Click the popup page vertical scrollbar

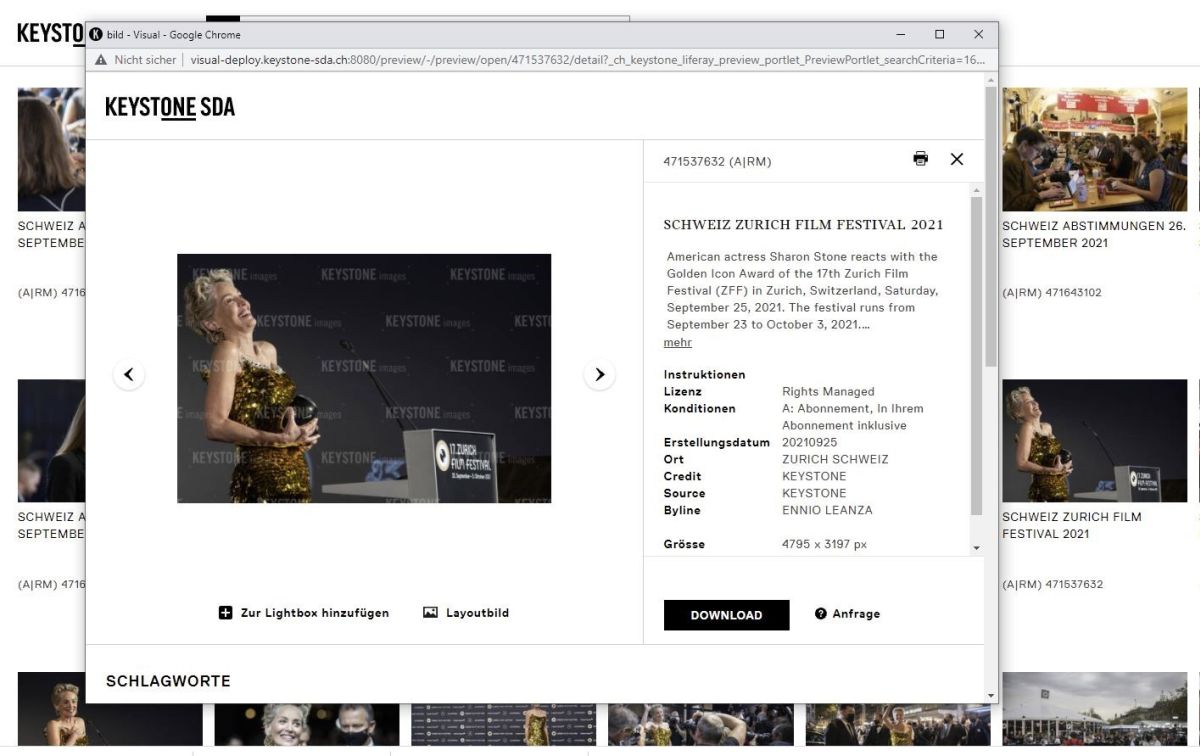coord(990,227)
